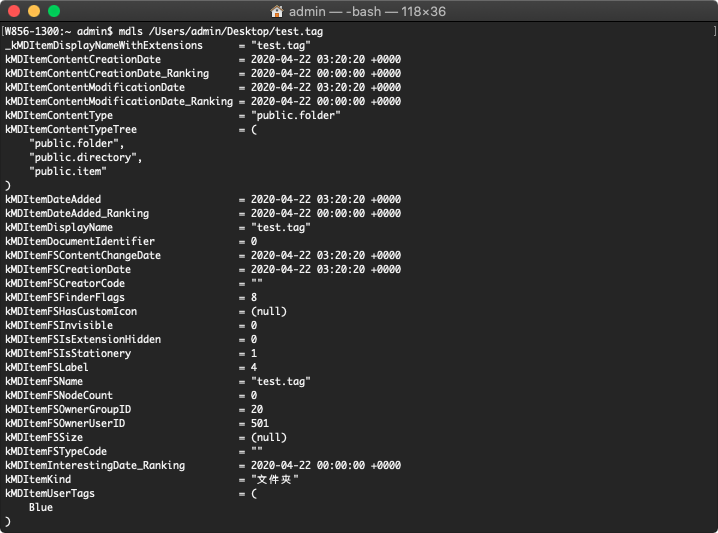Viewport: 718px width, 533px height.
Task: Click 'kMDItemFSFinderFlags' attribute name
Action: pyautogui.click(x=65, y=298)
